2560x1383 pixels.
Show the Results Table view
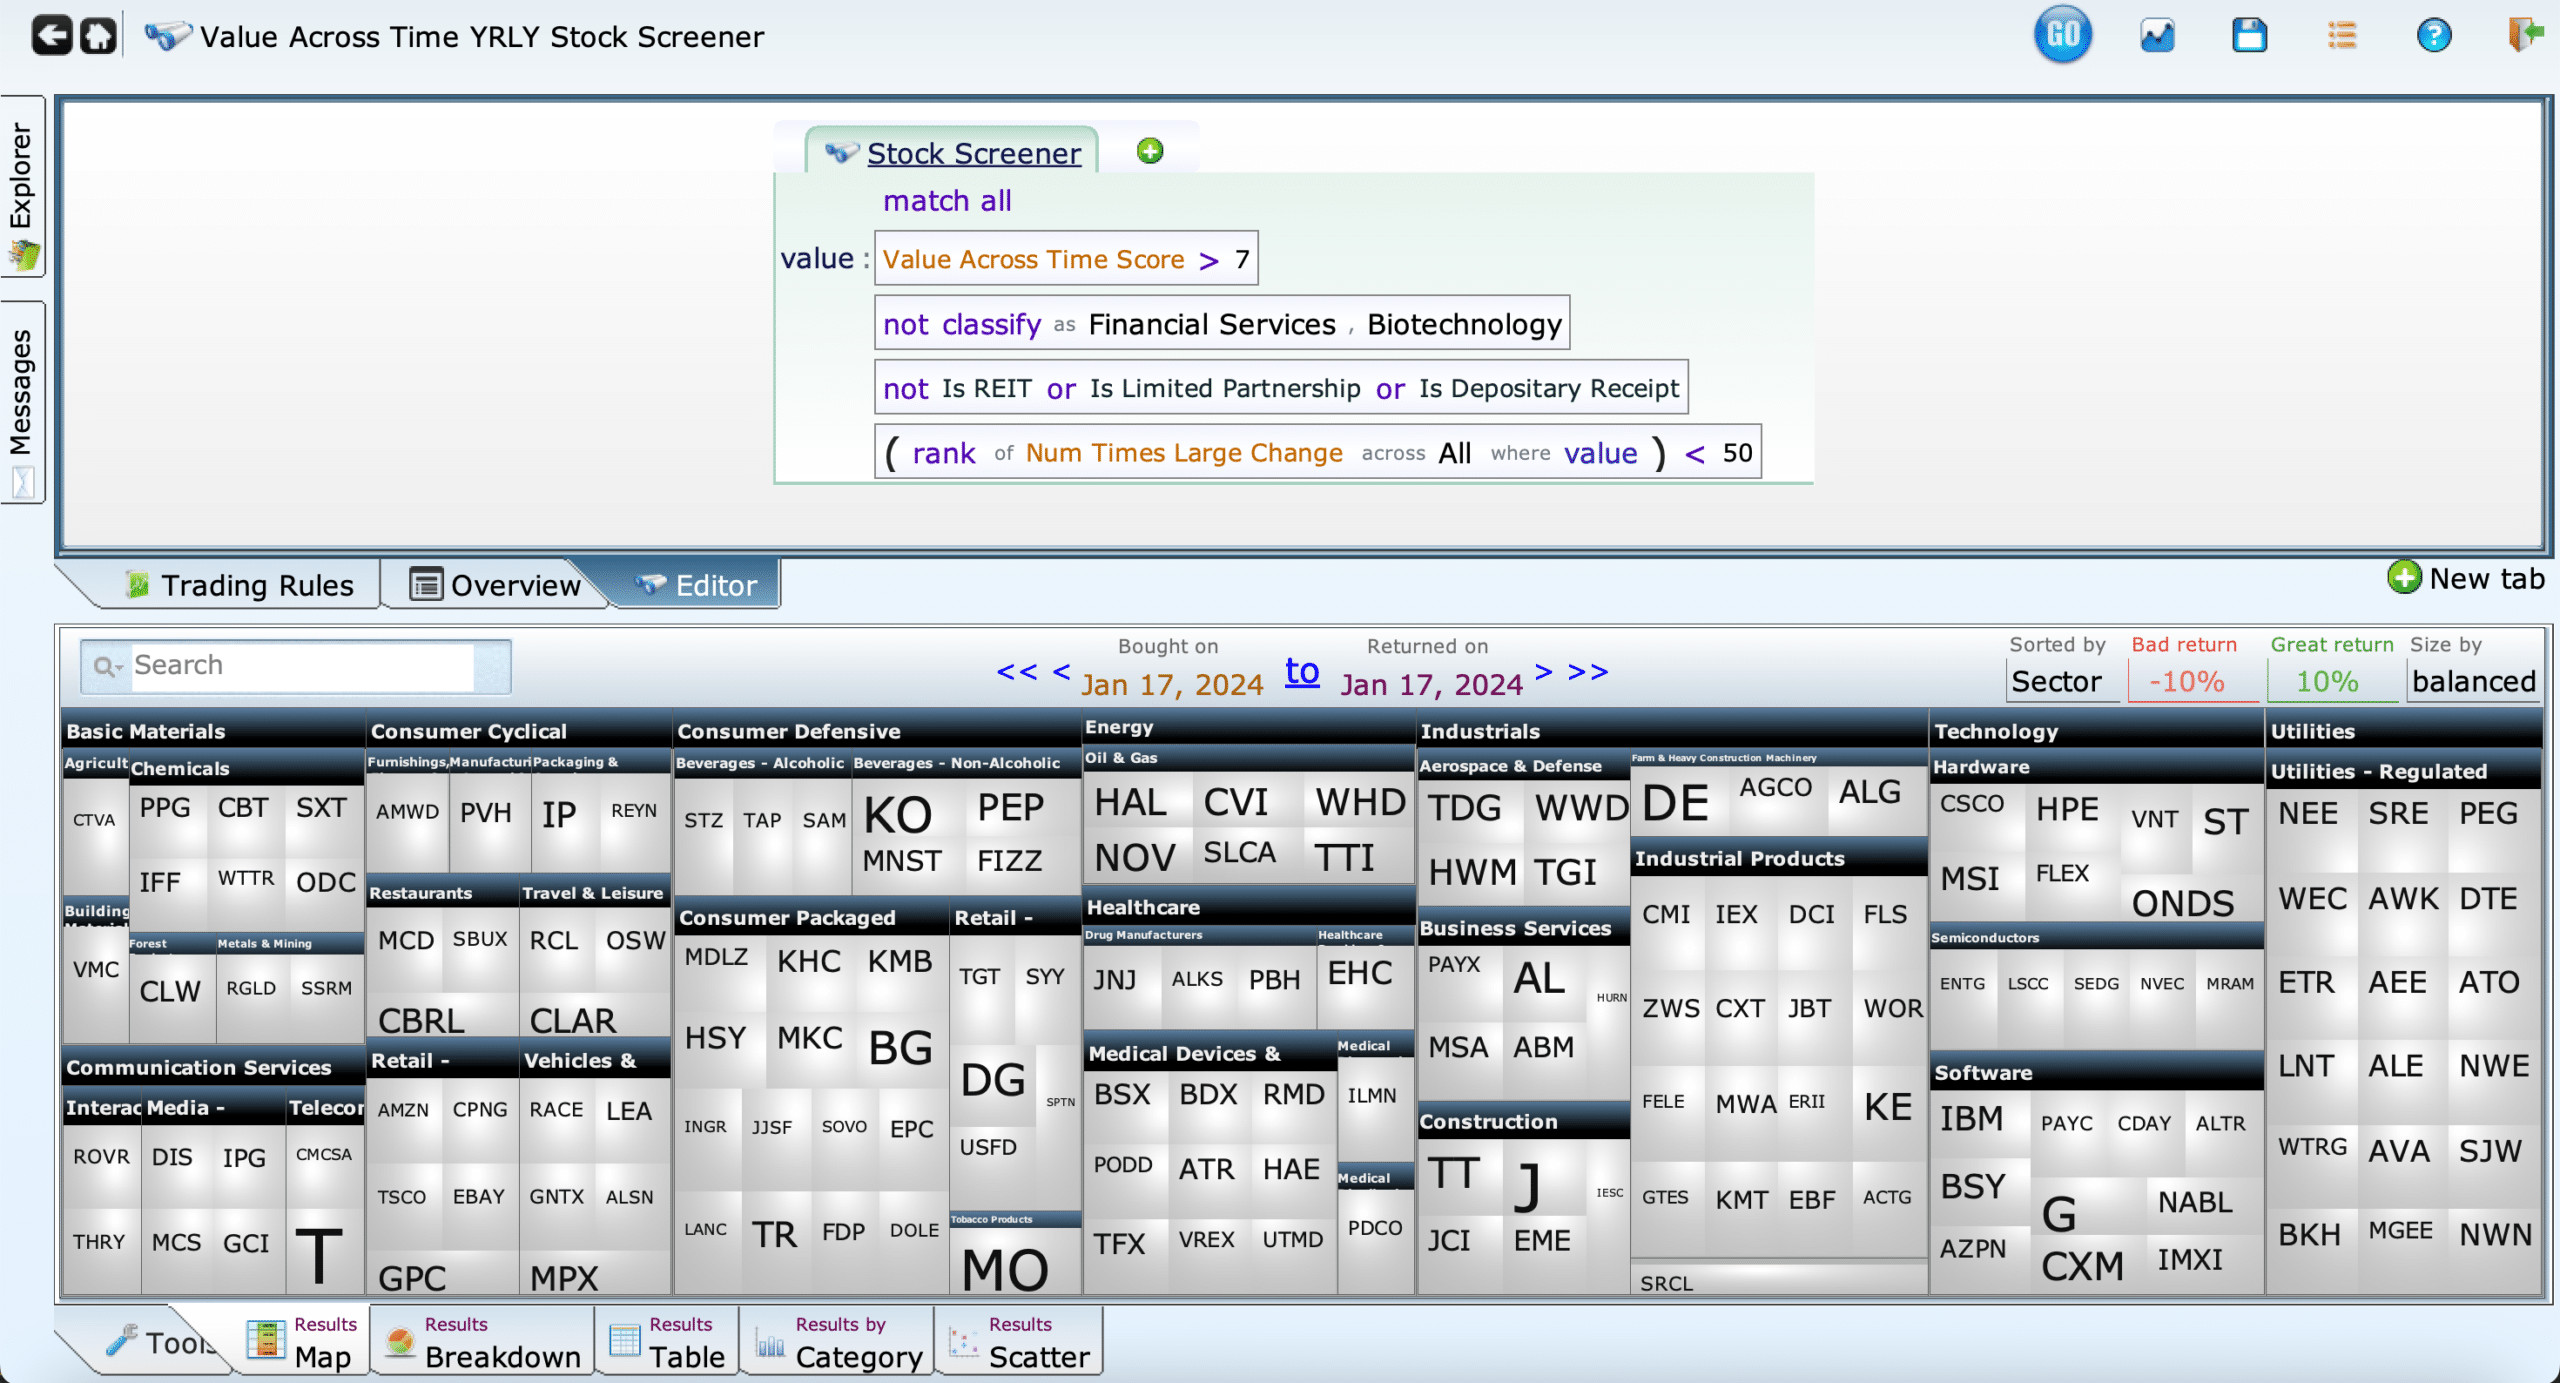coord(667,1341)
